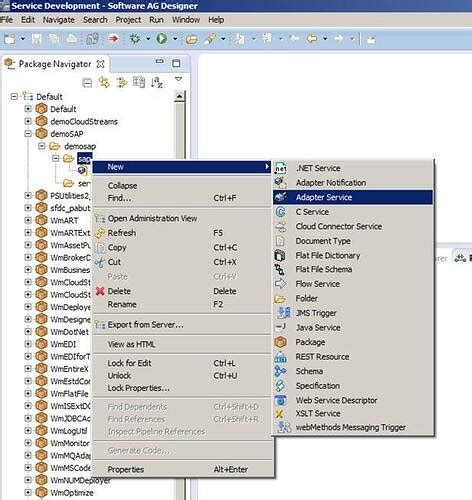Select the WmMonitor package

(x=70, y=443)
